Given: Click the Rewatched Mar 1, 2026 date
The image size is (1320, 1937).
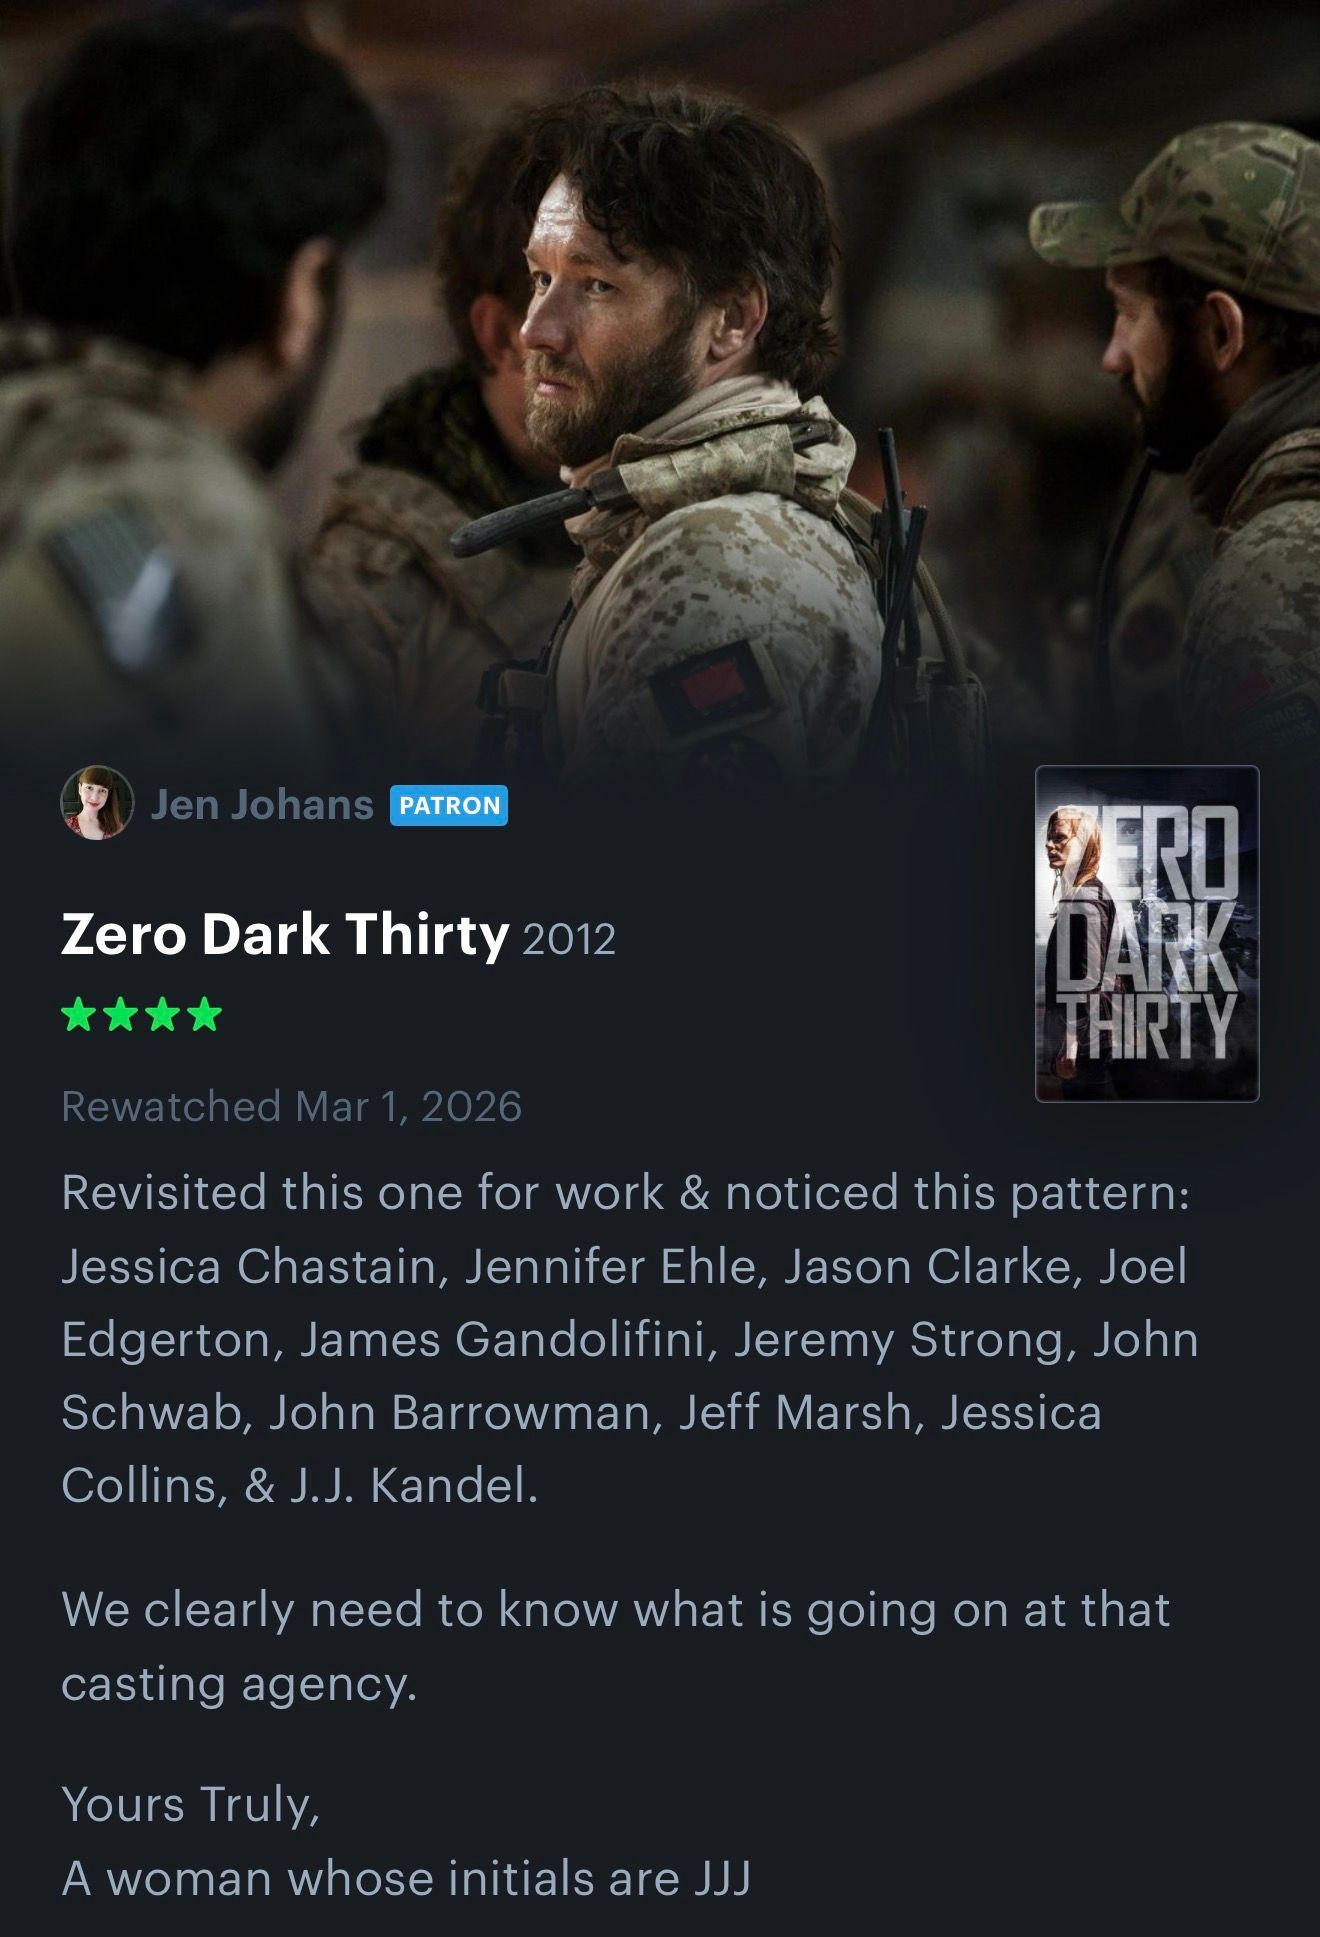Looking at the screenshot, I should (x=292, y=1107).
